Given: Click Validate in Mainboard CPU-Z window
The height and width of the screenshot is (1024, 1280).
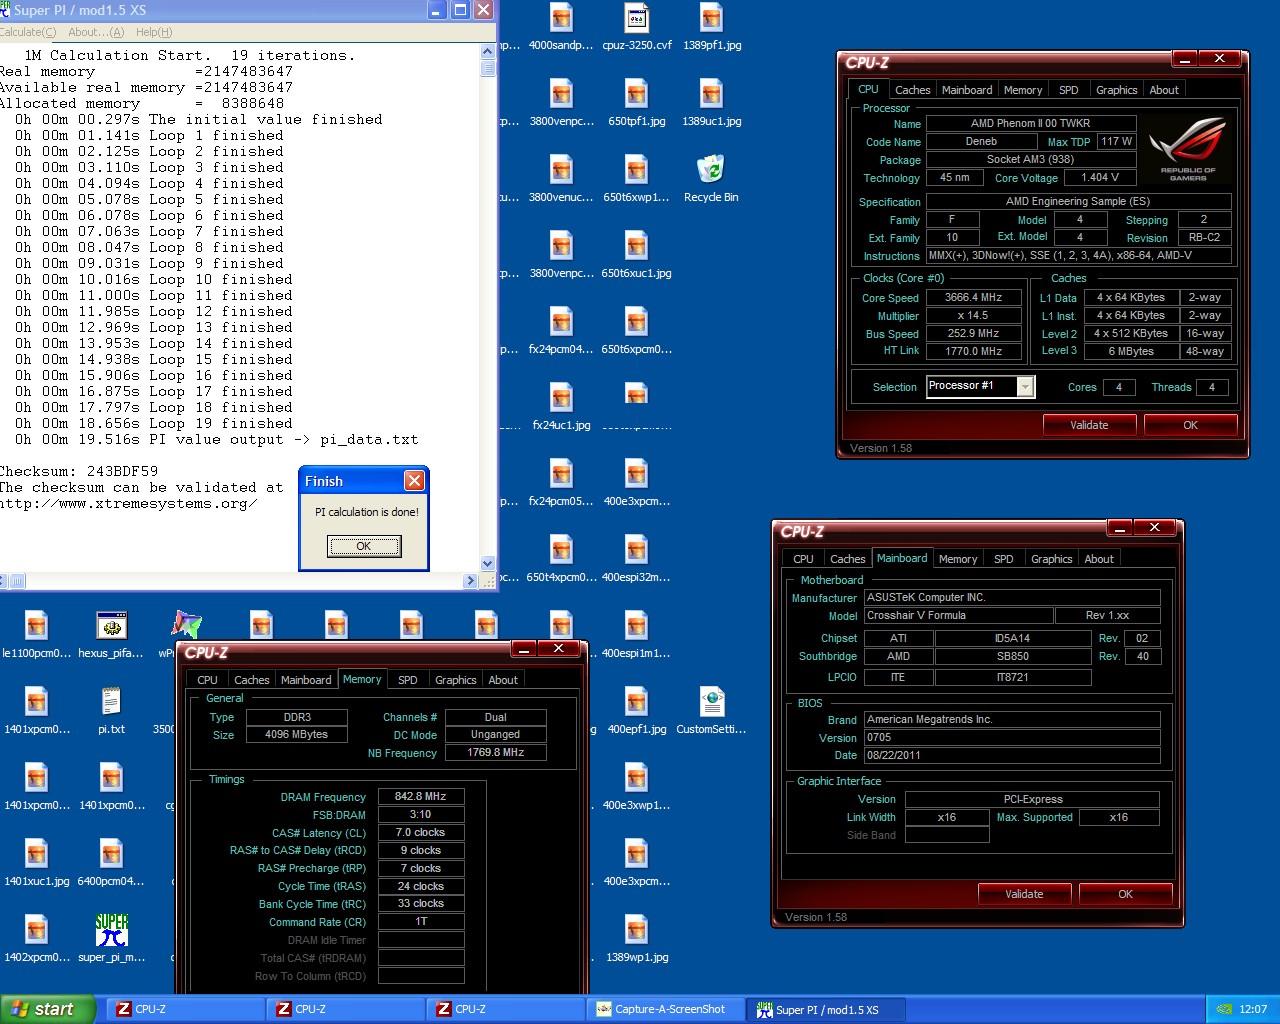Looking at the screenshot, I should coord(1024,894).
